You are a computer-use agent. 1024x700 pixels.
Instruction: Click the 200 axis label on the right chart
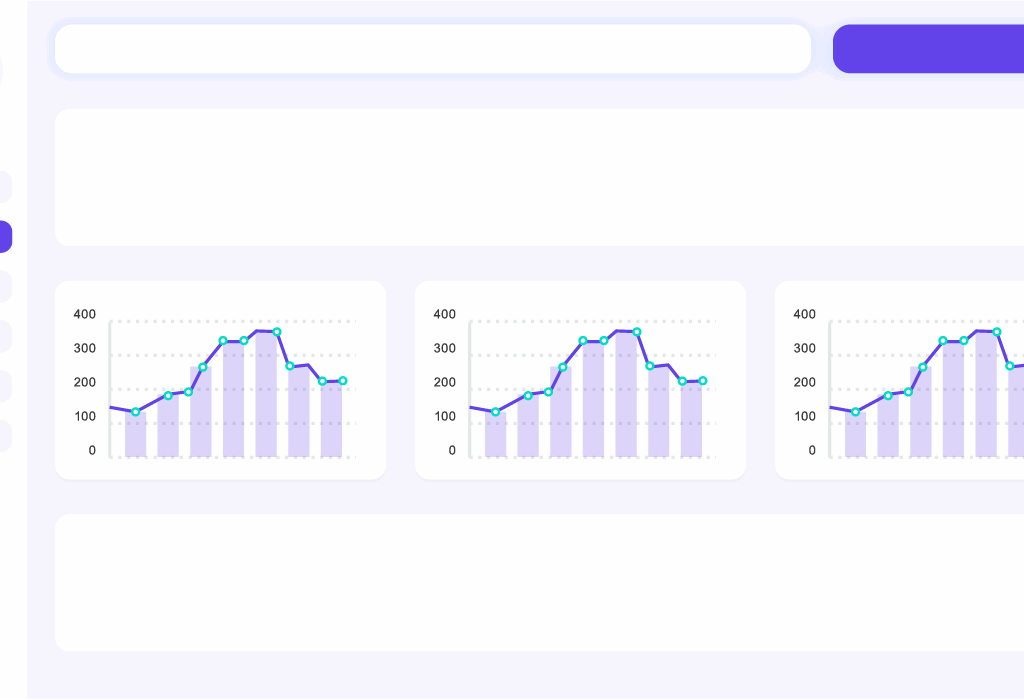click(805, 383)
